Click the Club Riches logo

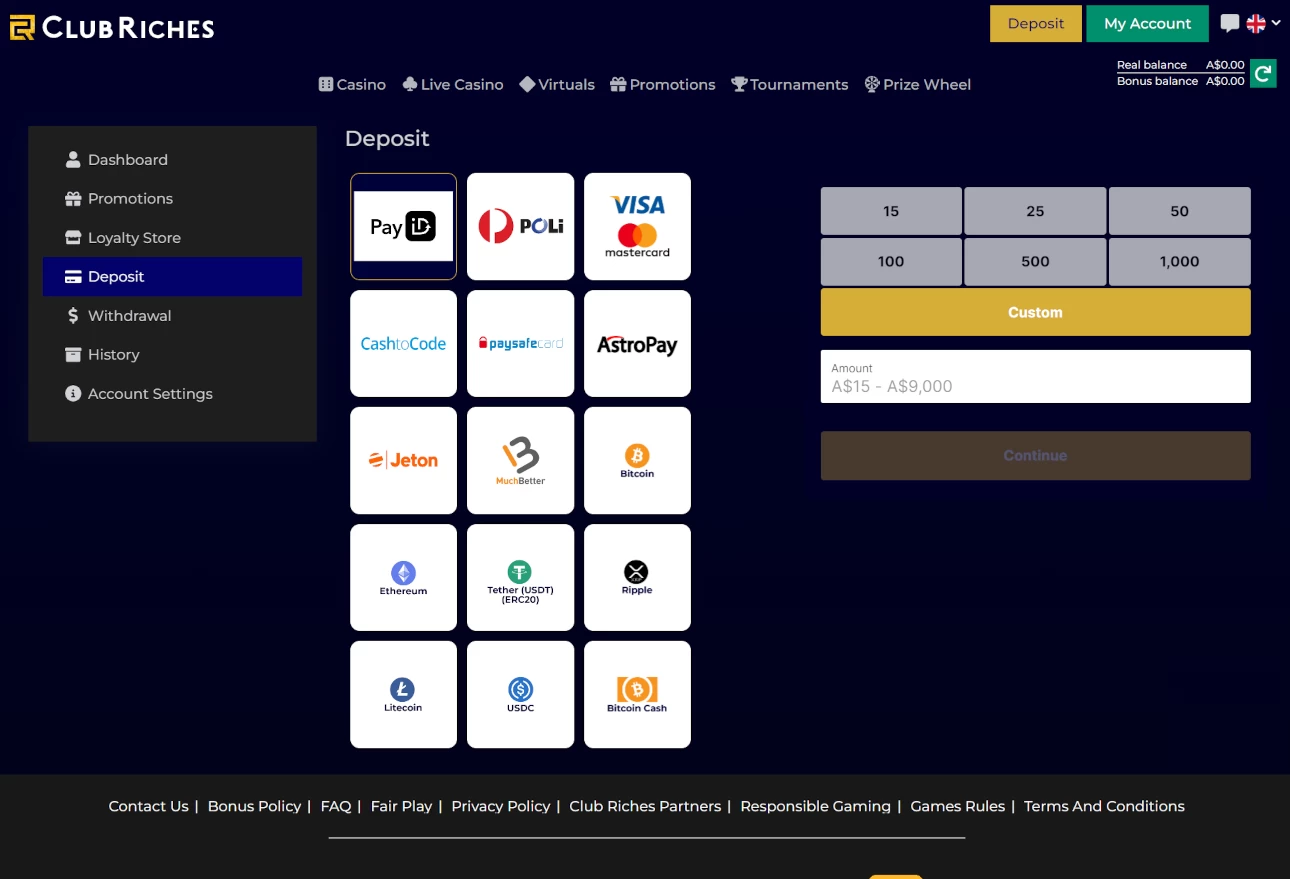112,27
